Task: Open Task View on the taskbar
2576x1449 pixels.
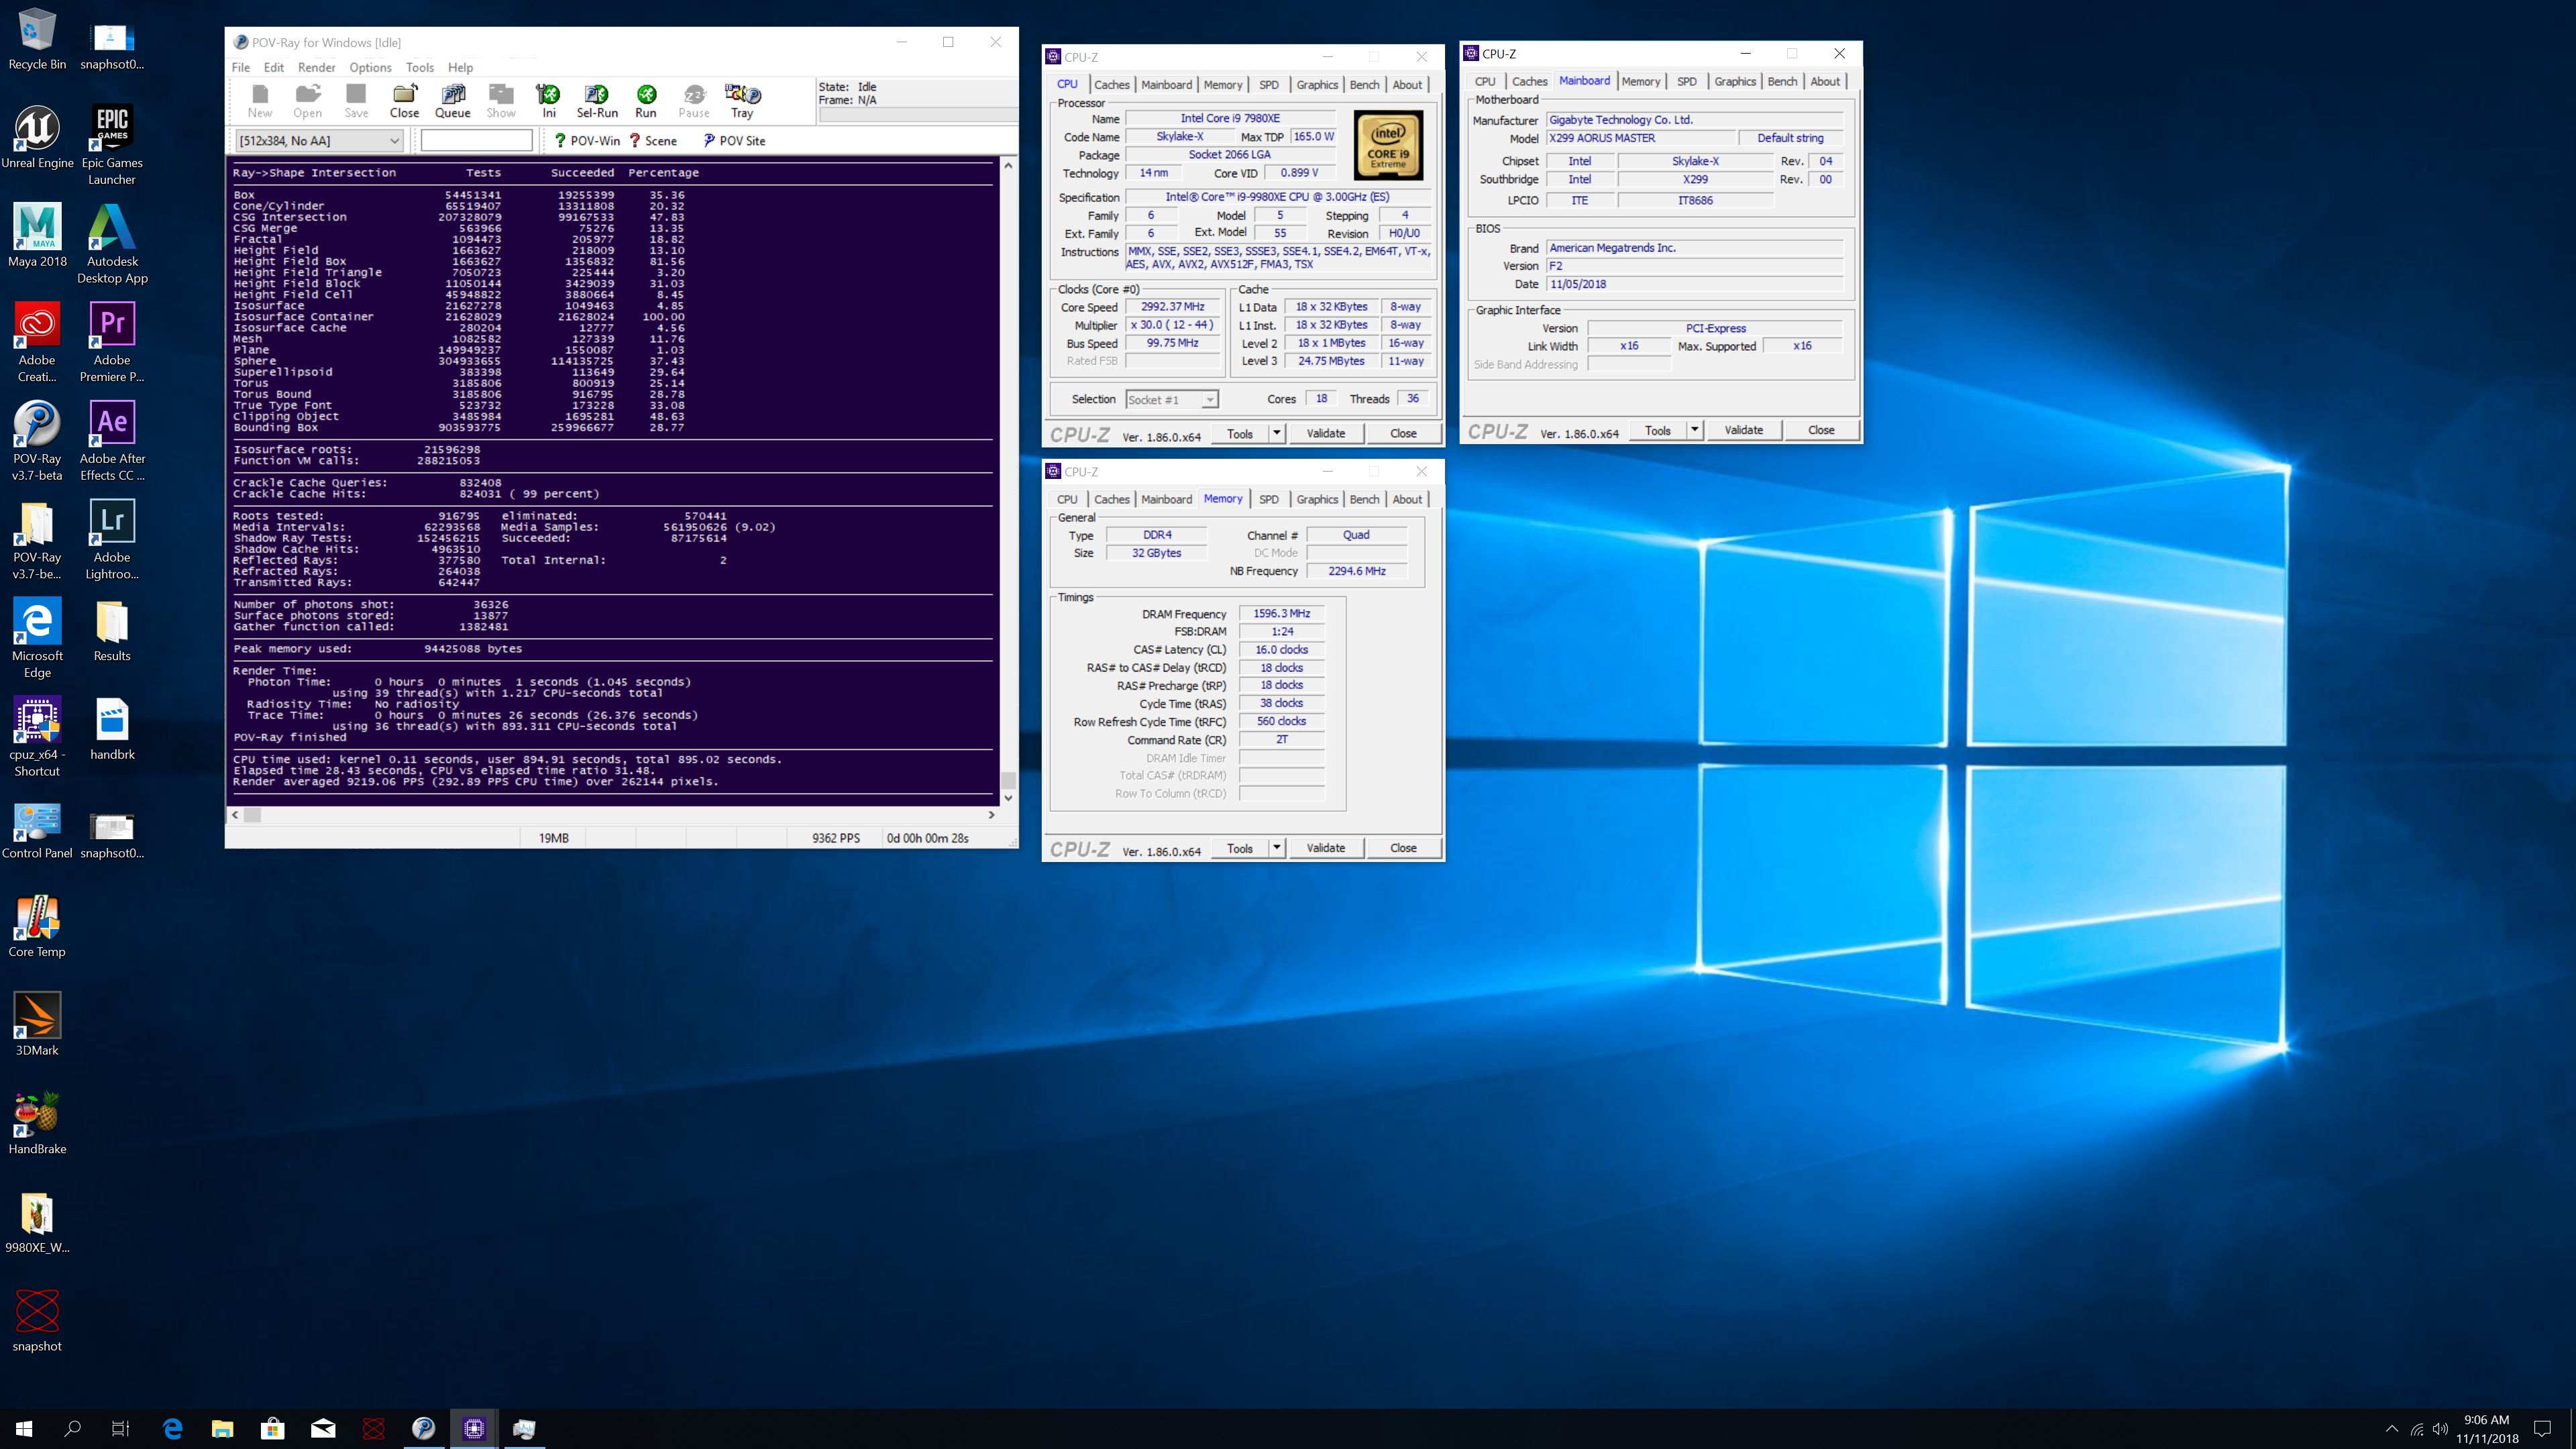Action: tap(120, 1429)
